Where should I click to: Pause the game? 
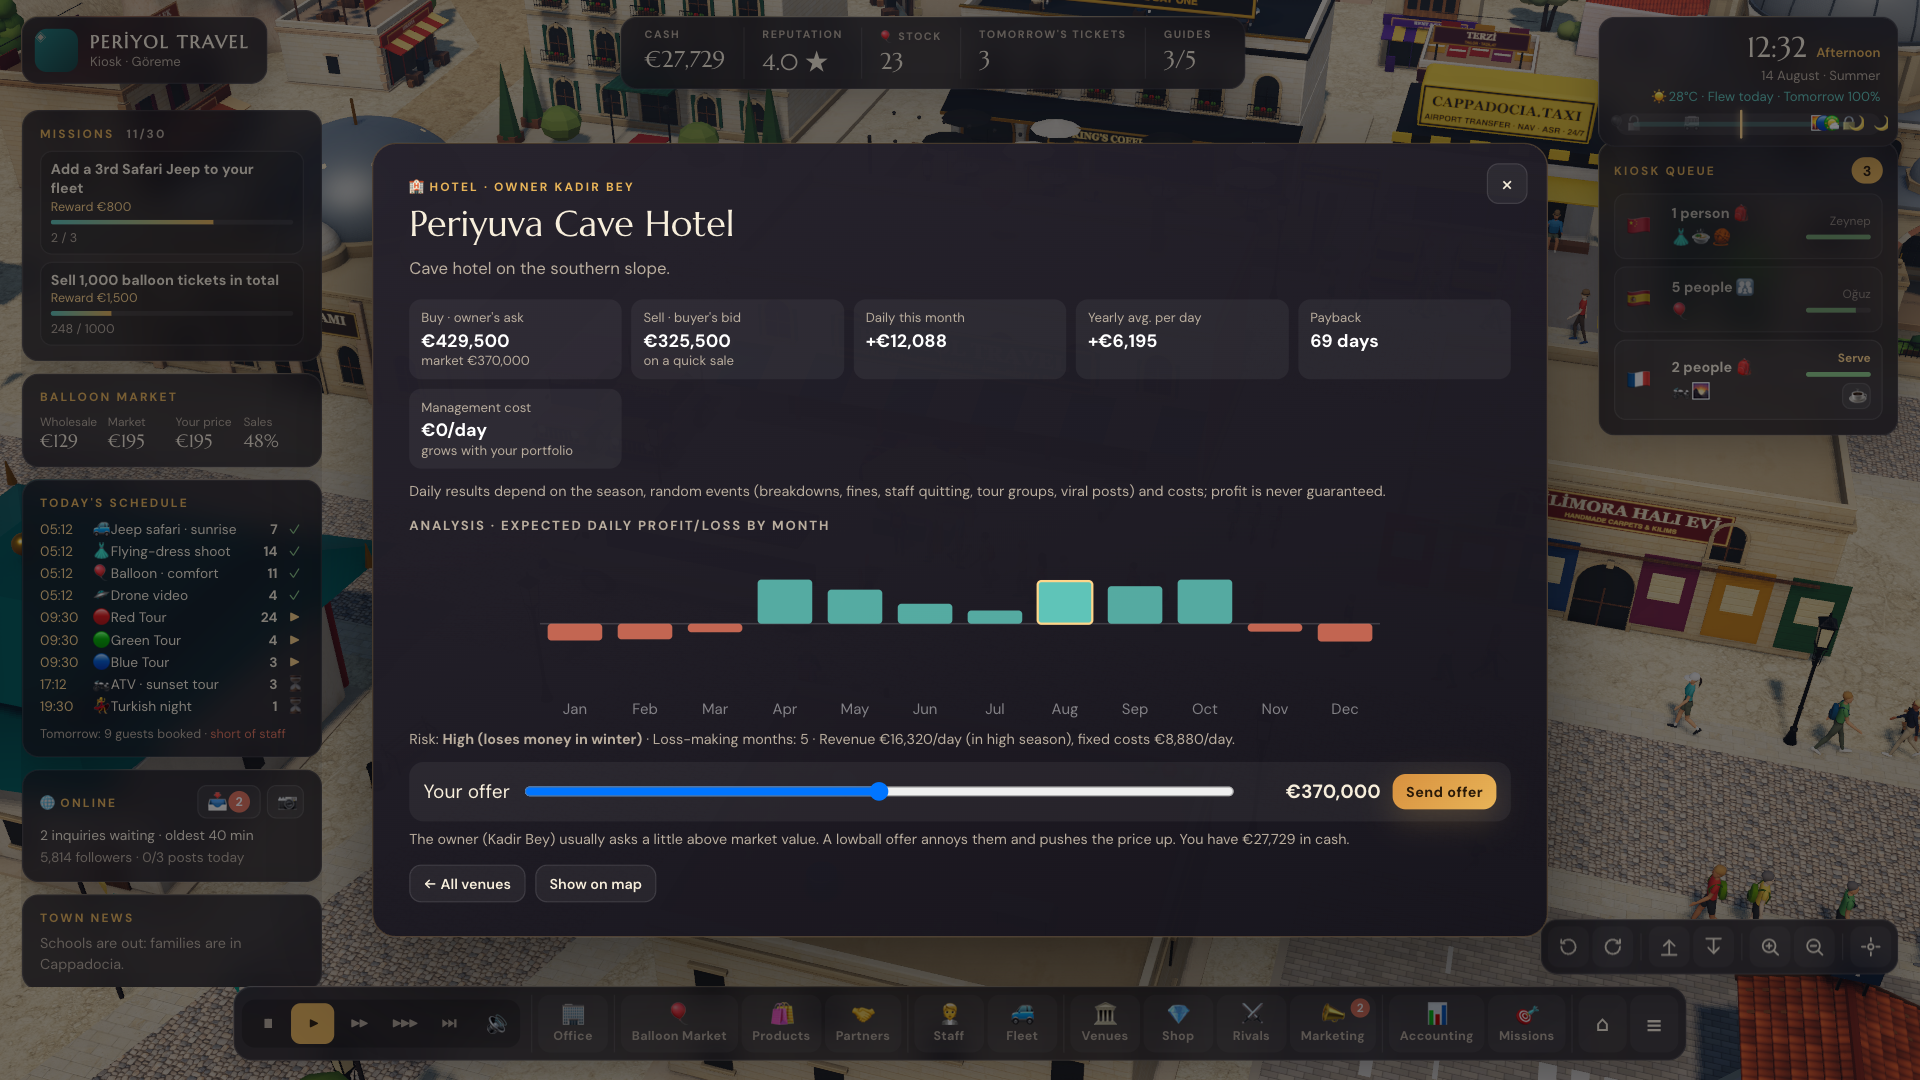(x=268, y=1023)
